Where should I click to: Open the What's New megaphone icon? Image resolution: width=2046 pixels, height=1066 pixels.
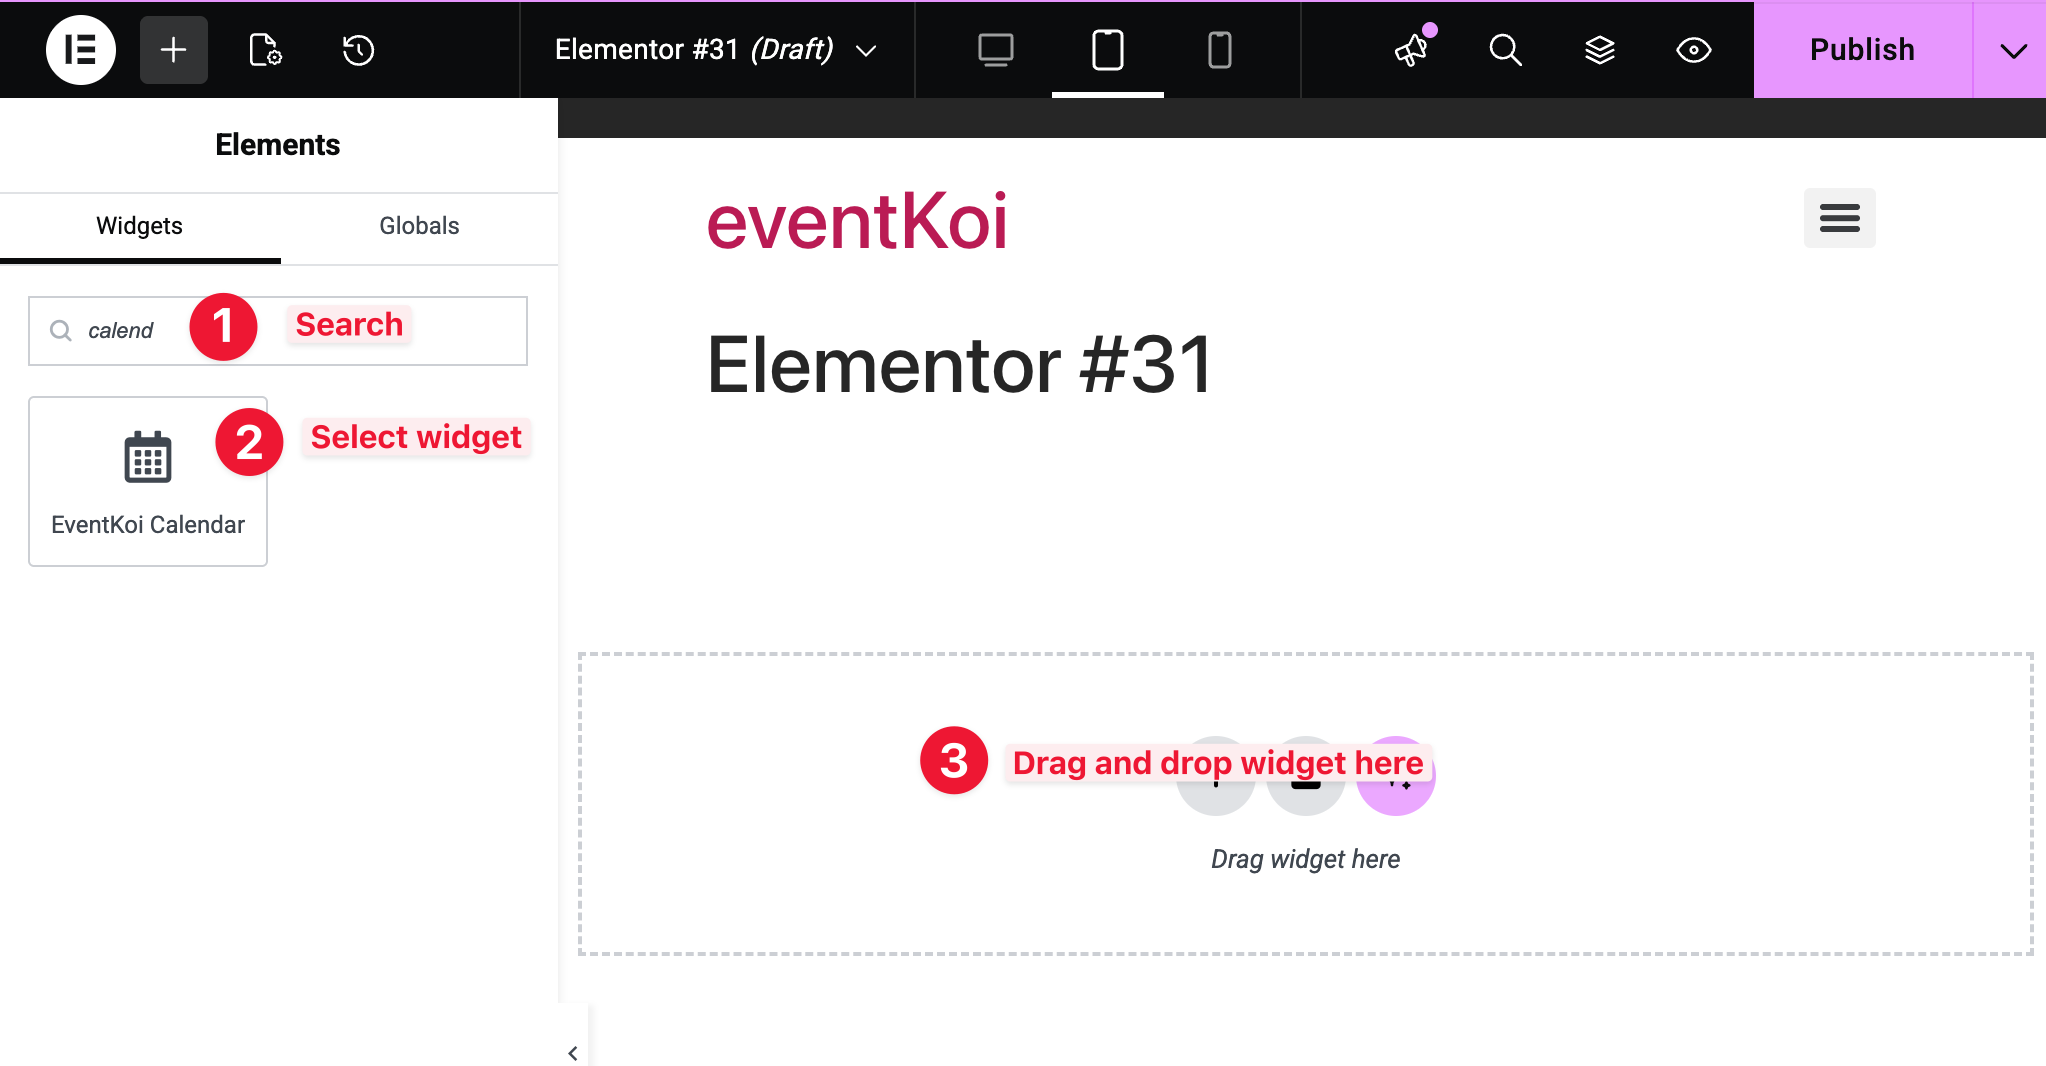[1411, 50]
